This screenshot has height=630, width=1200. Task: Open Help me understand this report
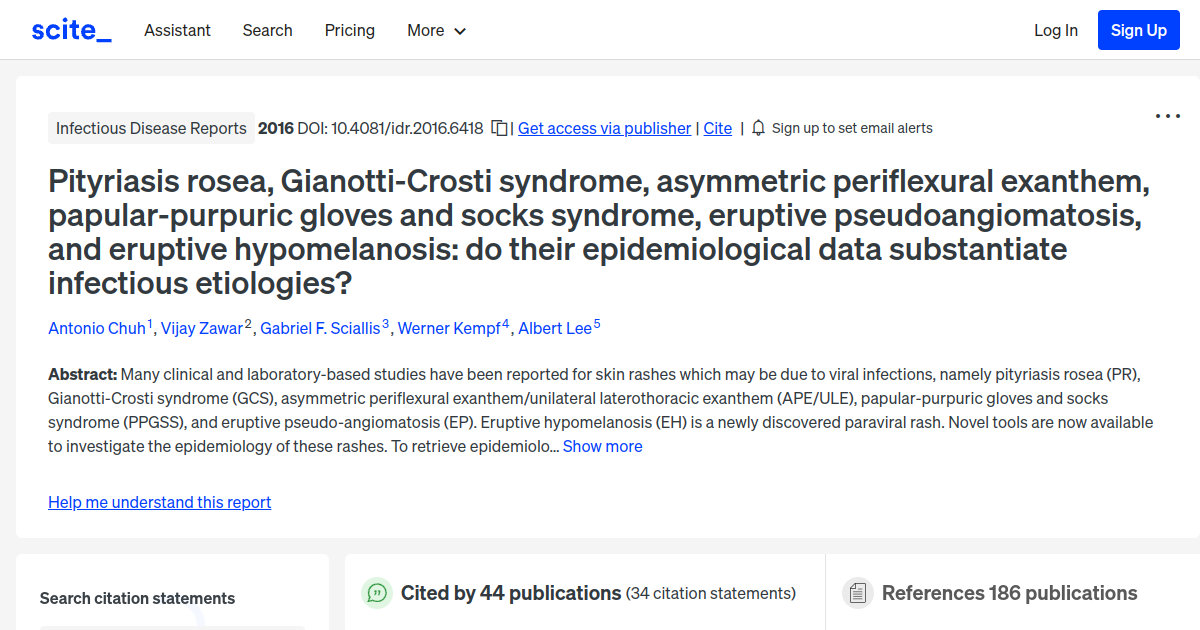click(x=159, y=502)
